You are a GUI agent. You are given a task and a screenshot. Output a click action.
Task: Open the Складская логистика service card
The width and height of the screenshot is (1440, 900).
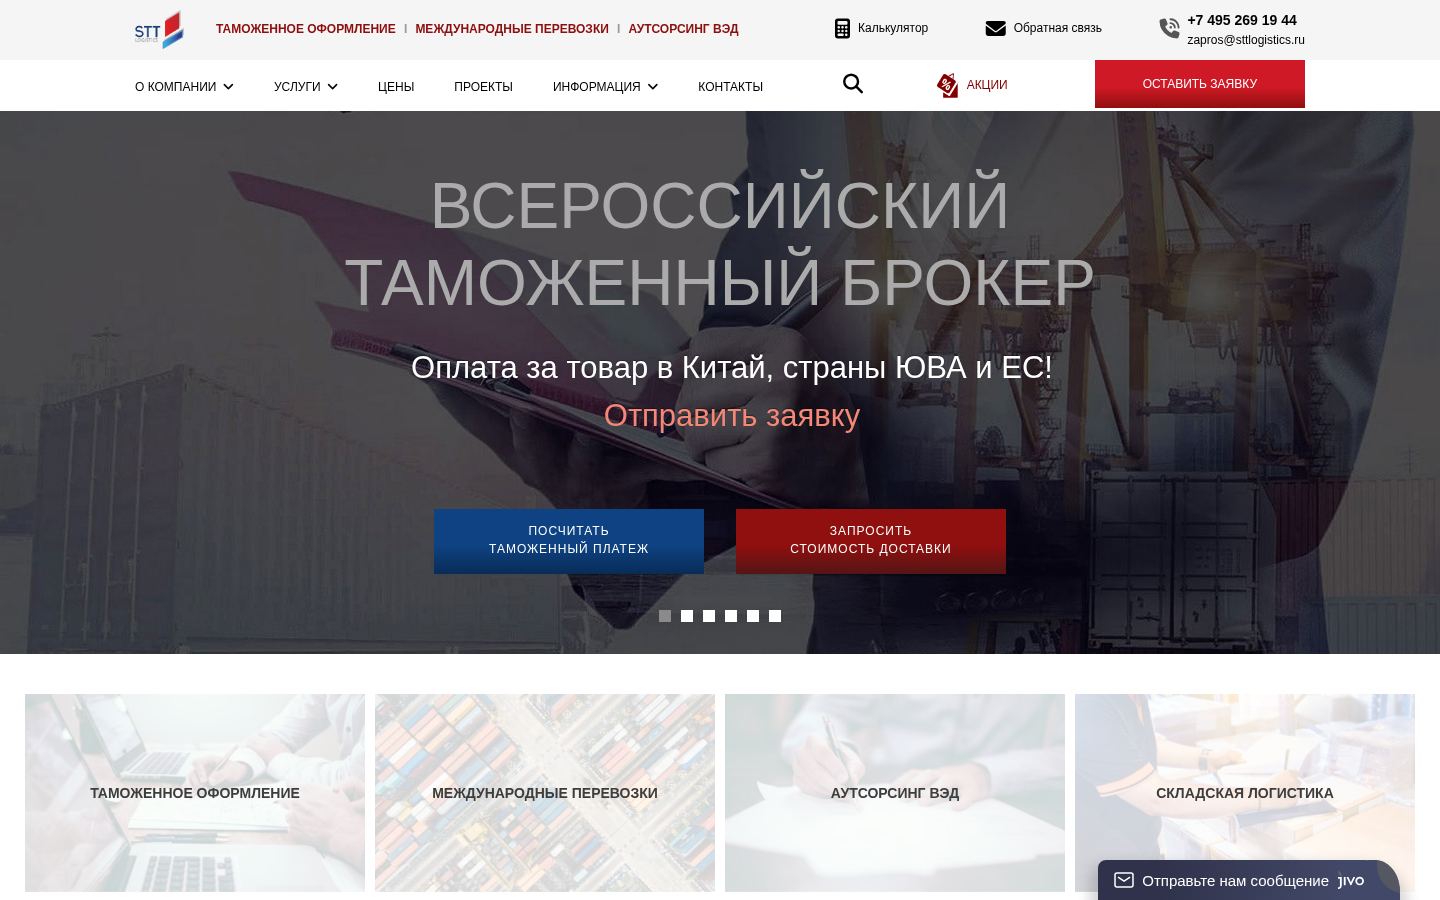click(1245, 793)
